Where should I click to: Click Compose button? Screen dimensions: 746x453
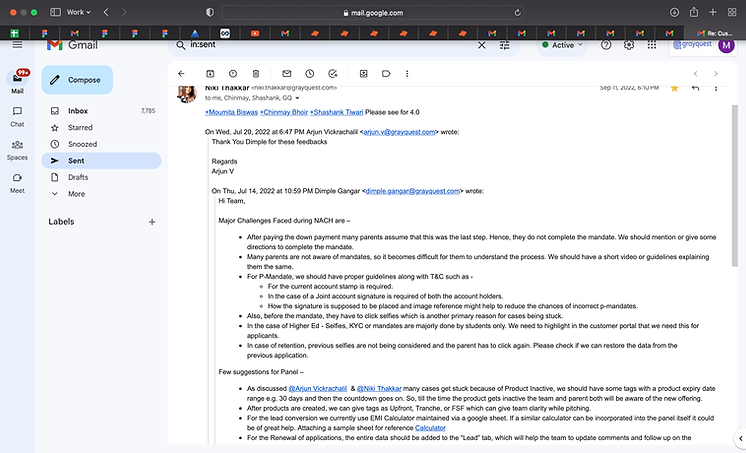pyautogui.click(x=77, y=80)
